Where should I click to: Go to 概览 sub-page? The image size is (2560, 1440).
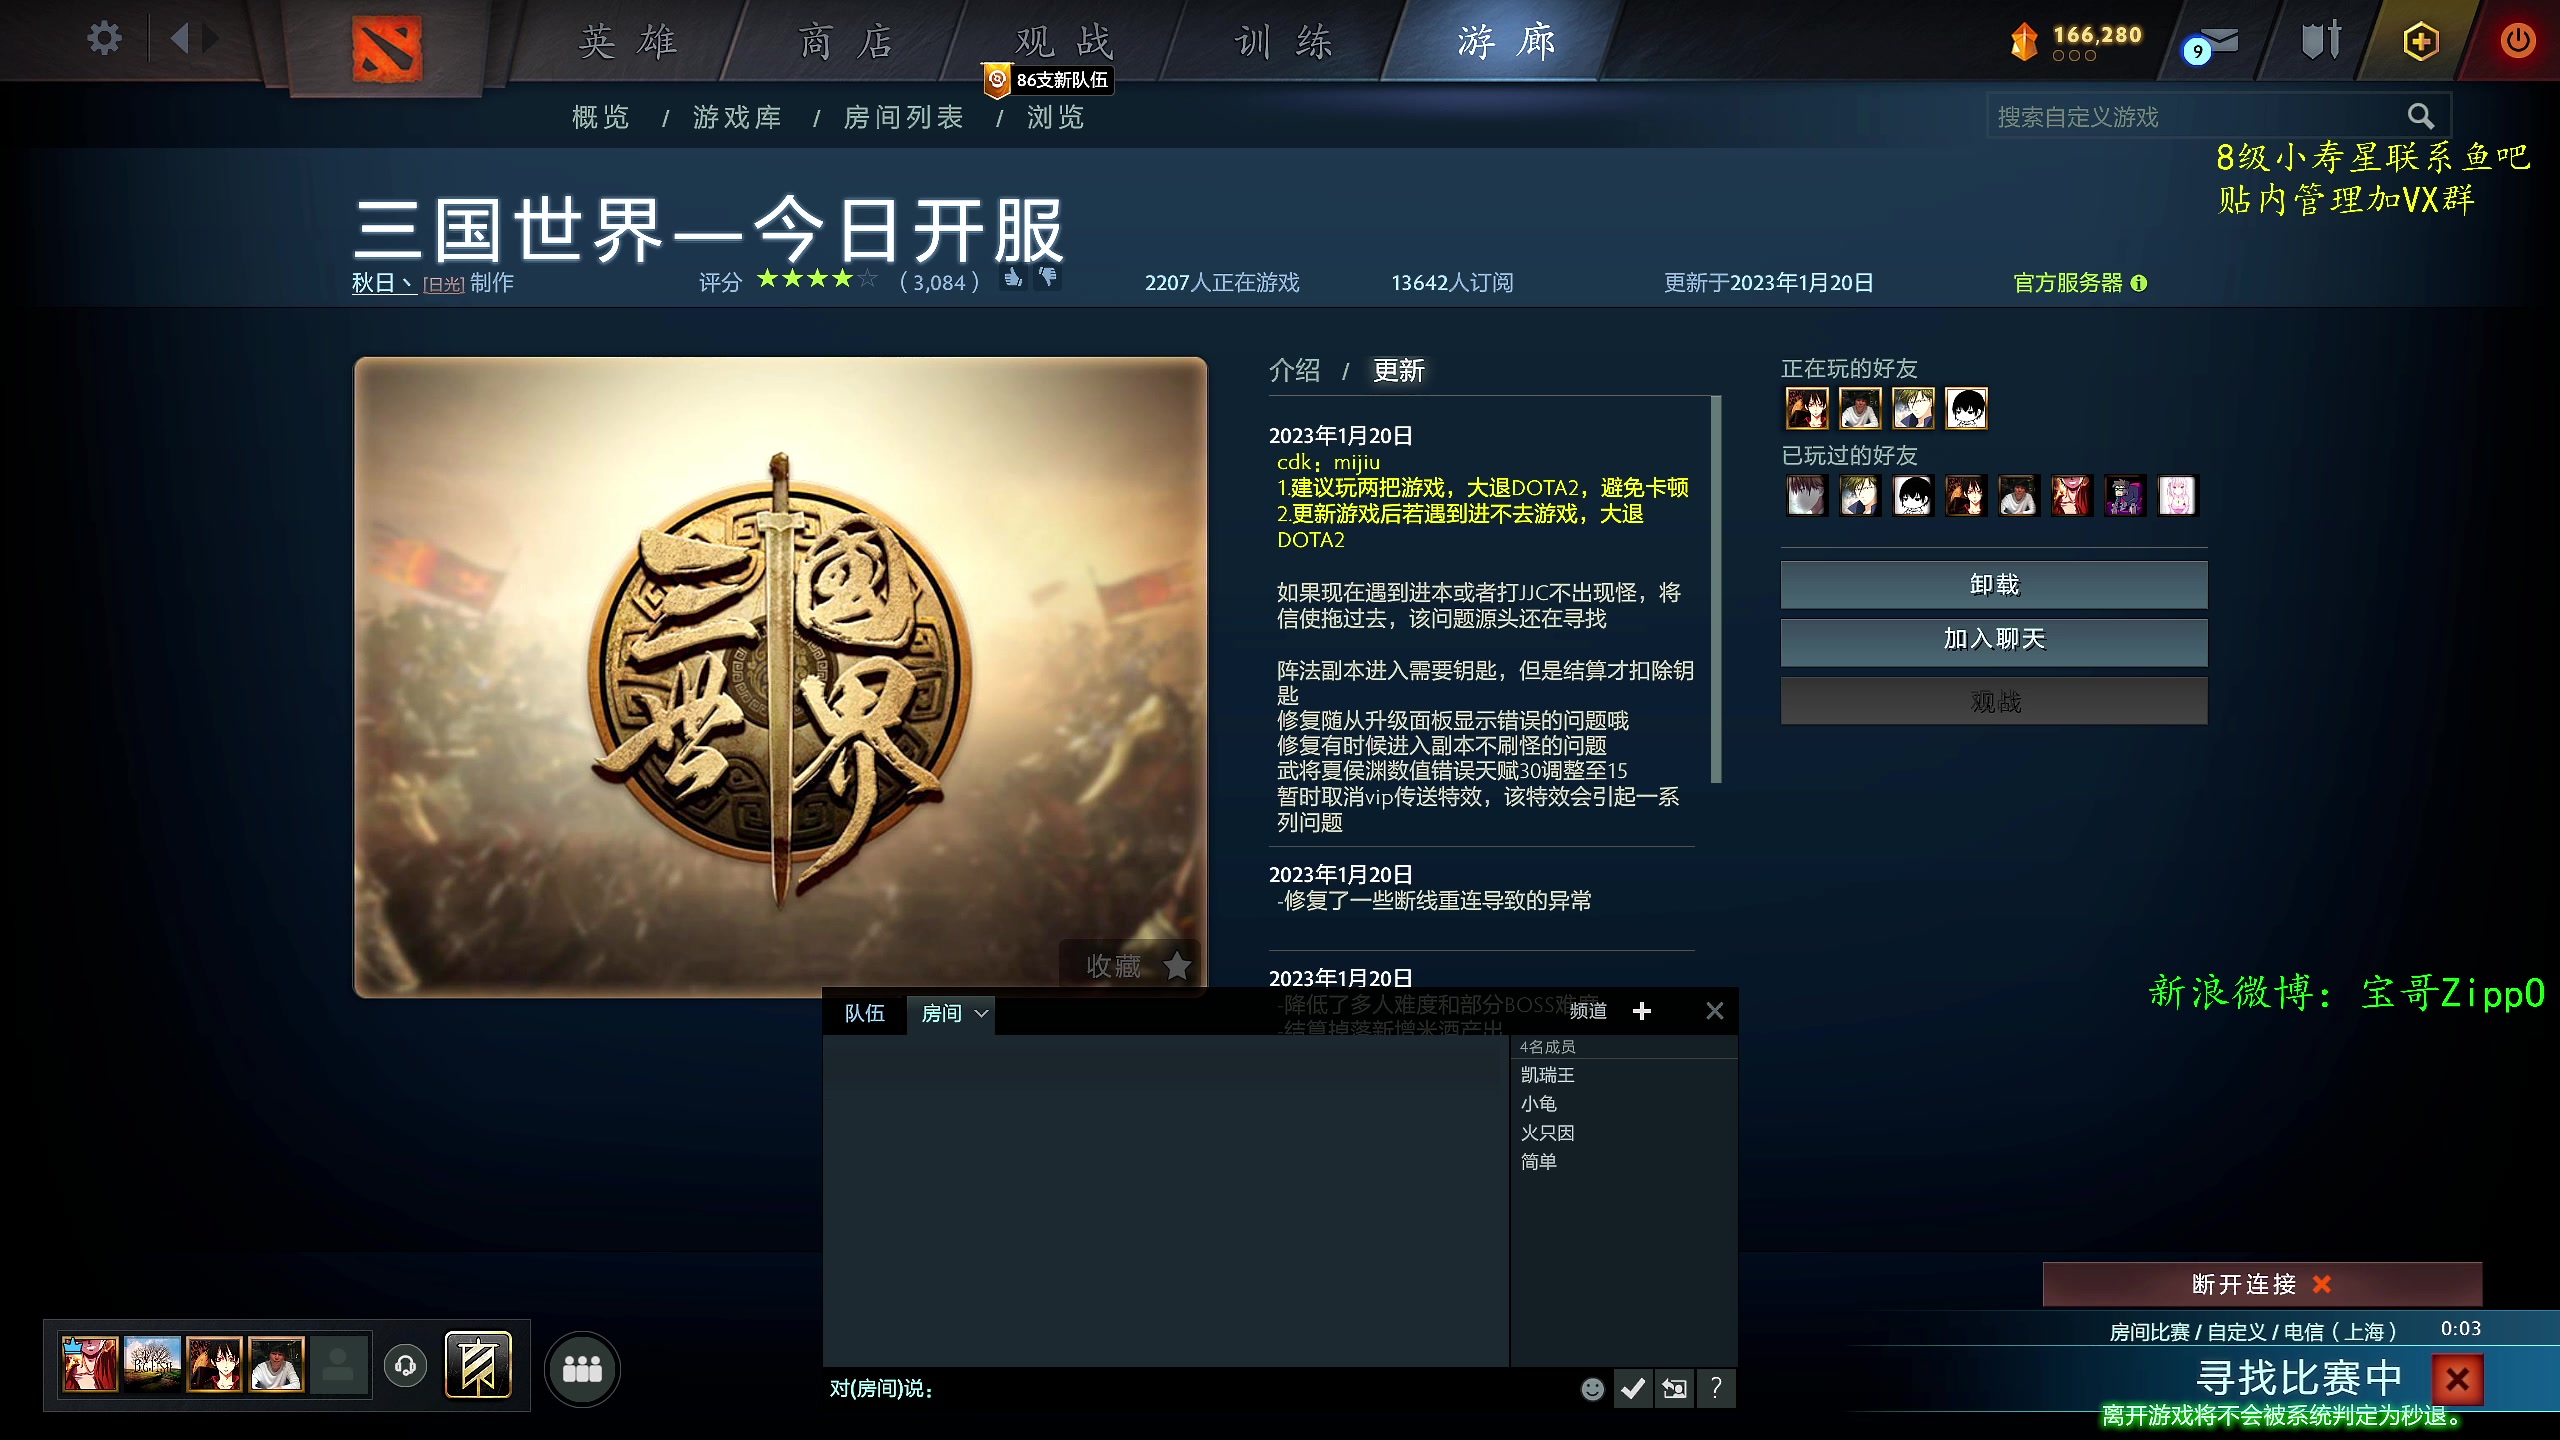point(601,118)
